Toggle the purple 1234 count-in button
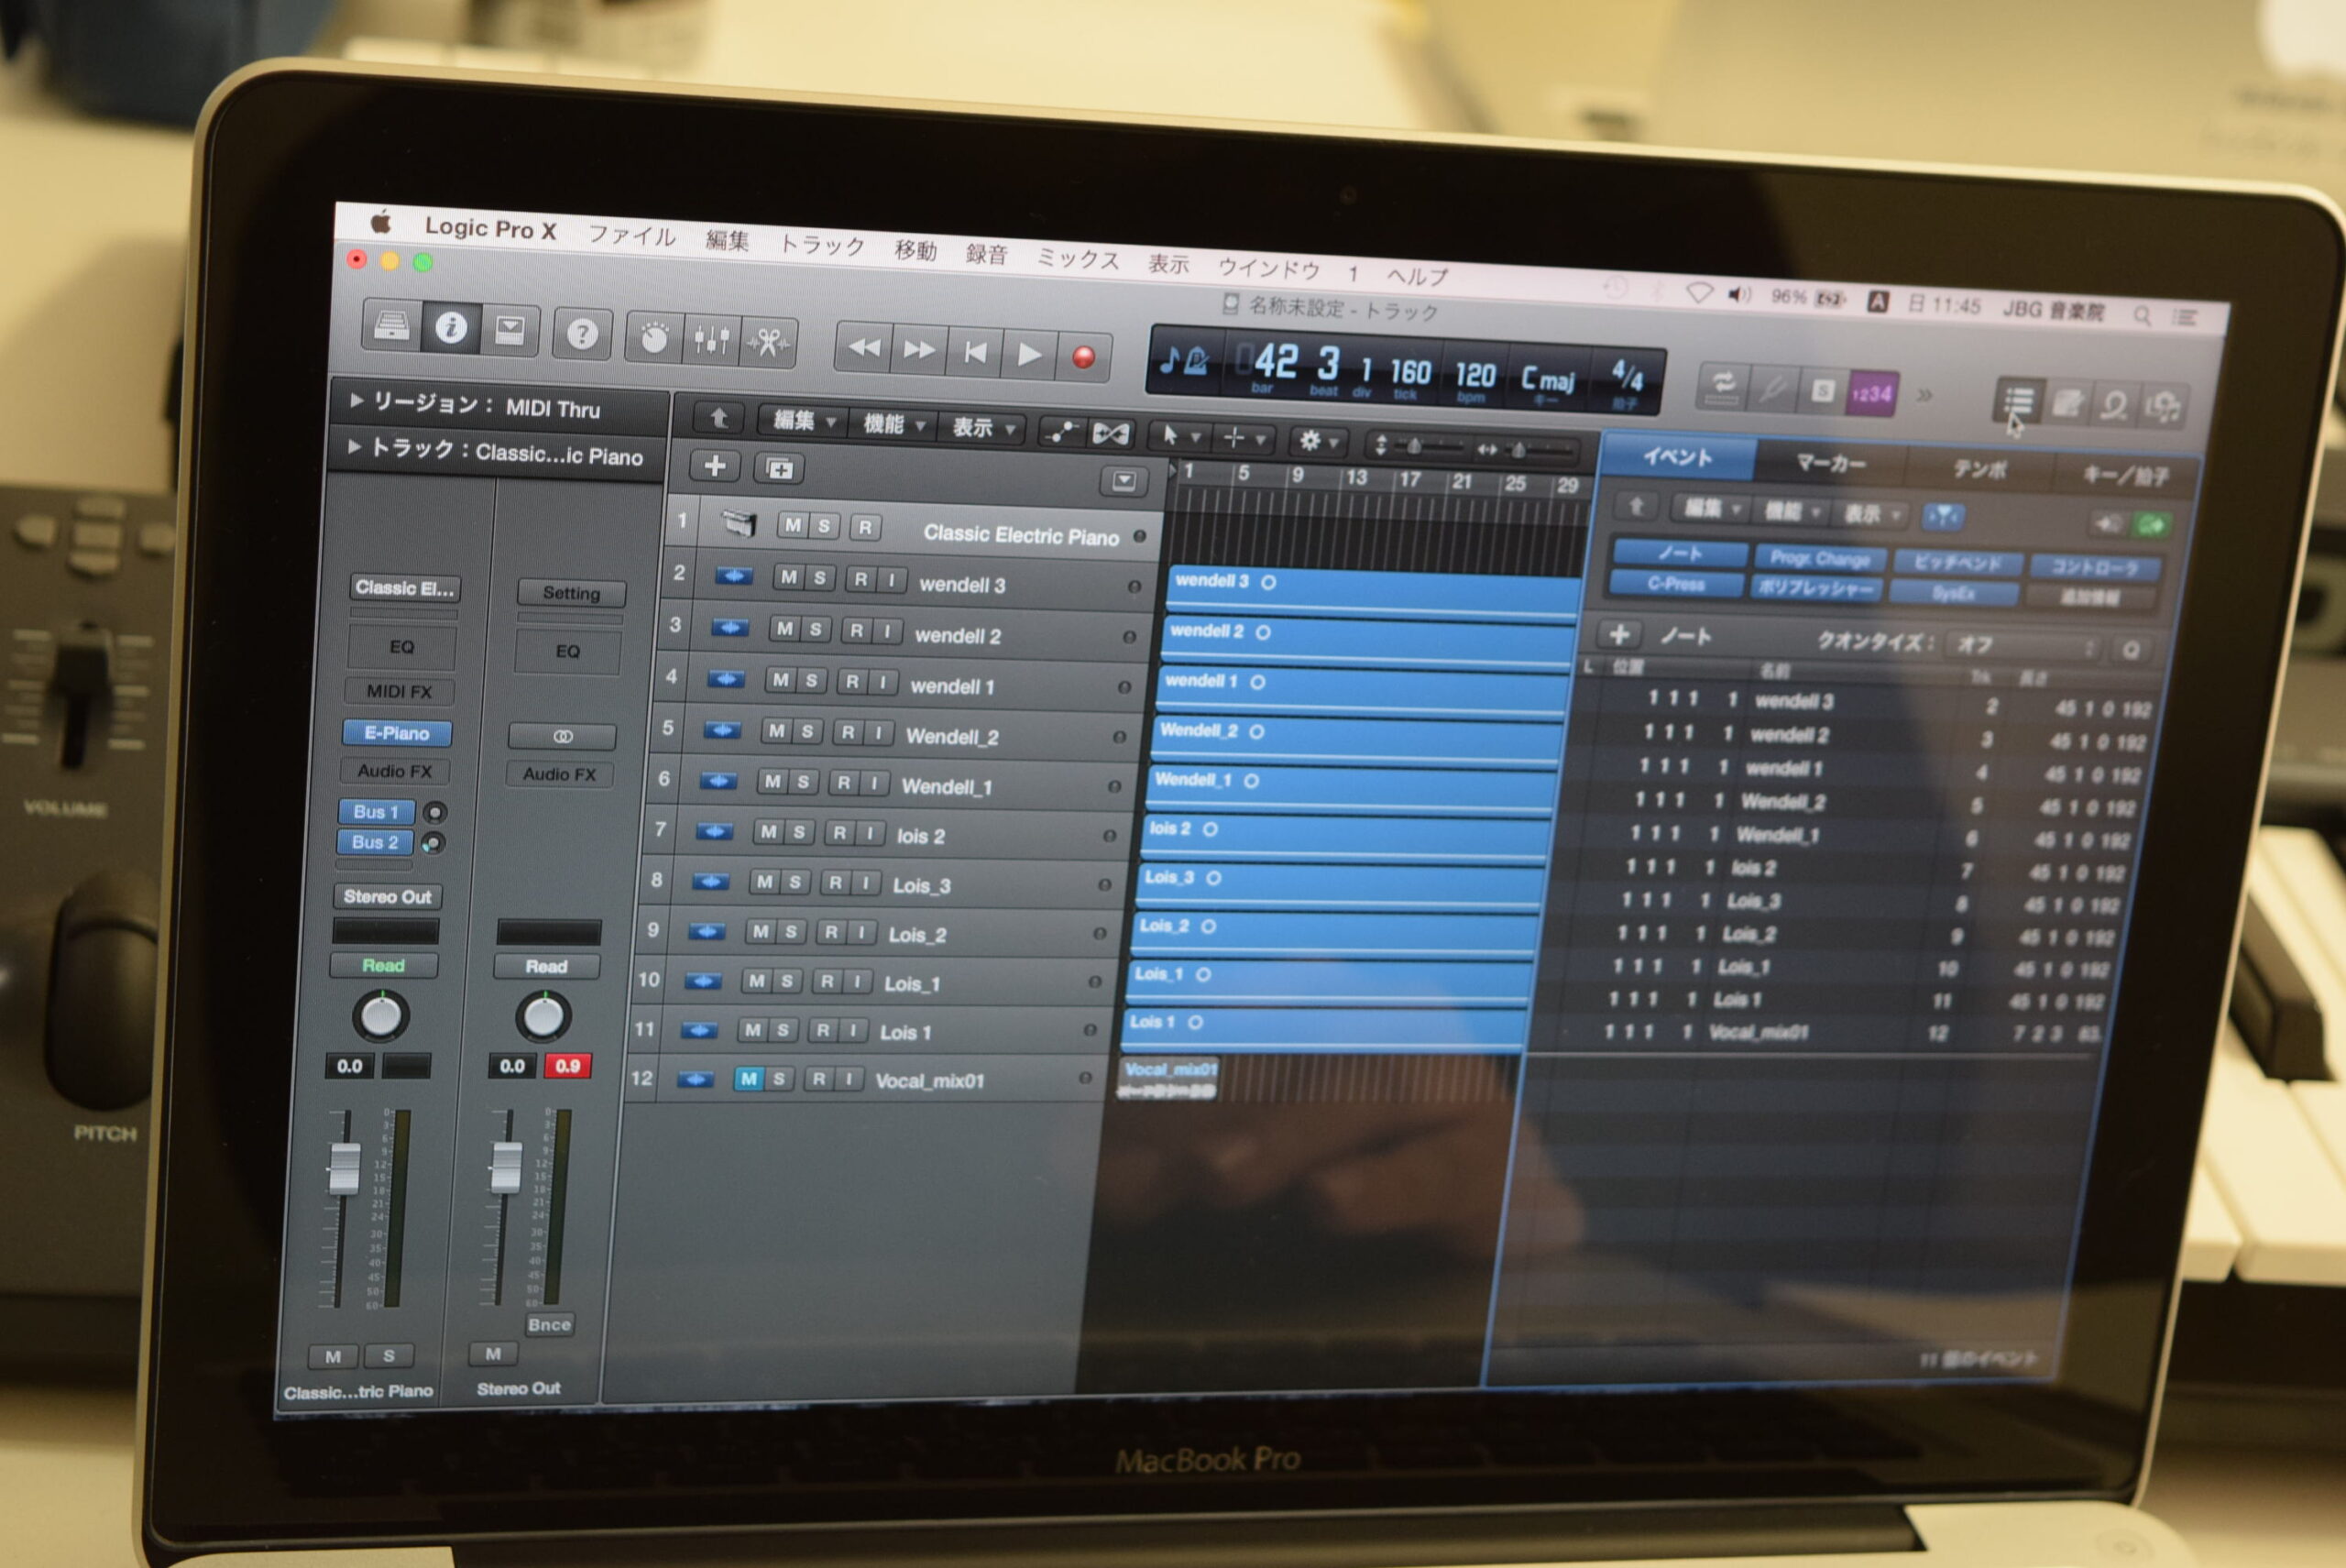 pos(1871,393)
